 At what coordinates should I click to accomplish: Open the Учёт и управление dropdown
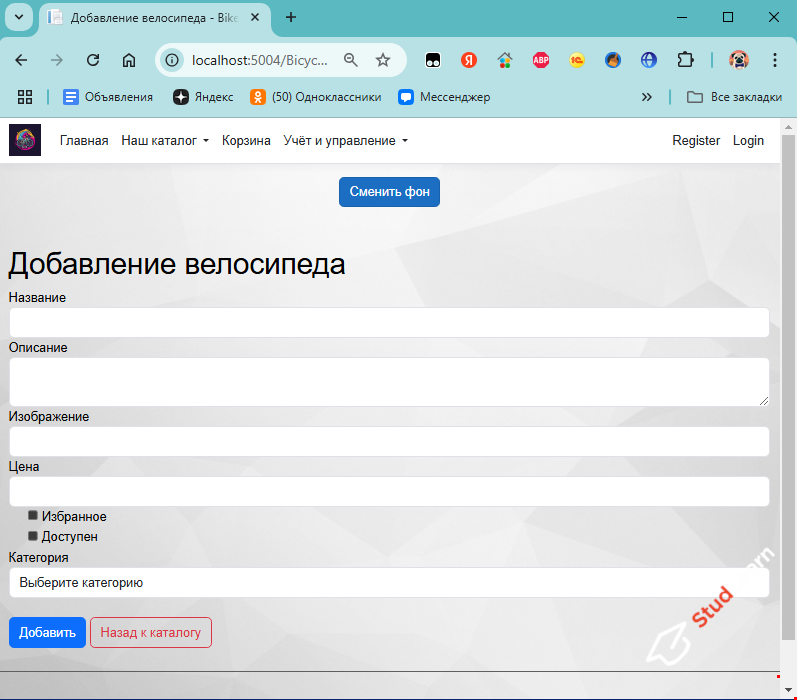(345, 141)
